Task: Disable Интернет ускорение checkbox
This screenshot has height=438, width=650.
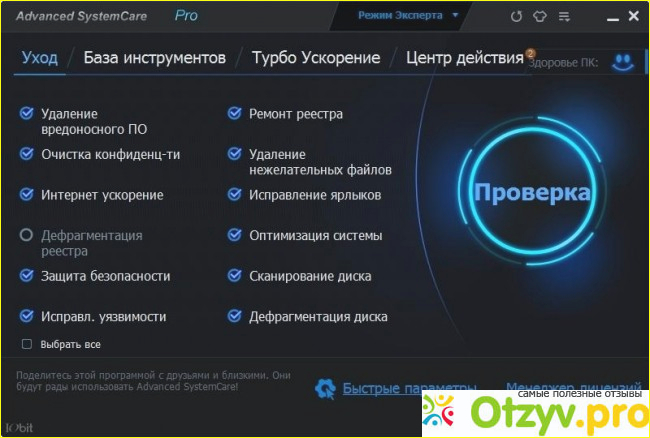Action: coord(27,195)
